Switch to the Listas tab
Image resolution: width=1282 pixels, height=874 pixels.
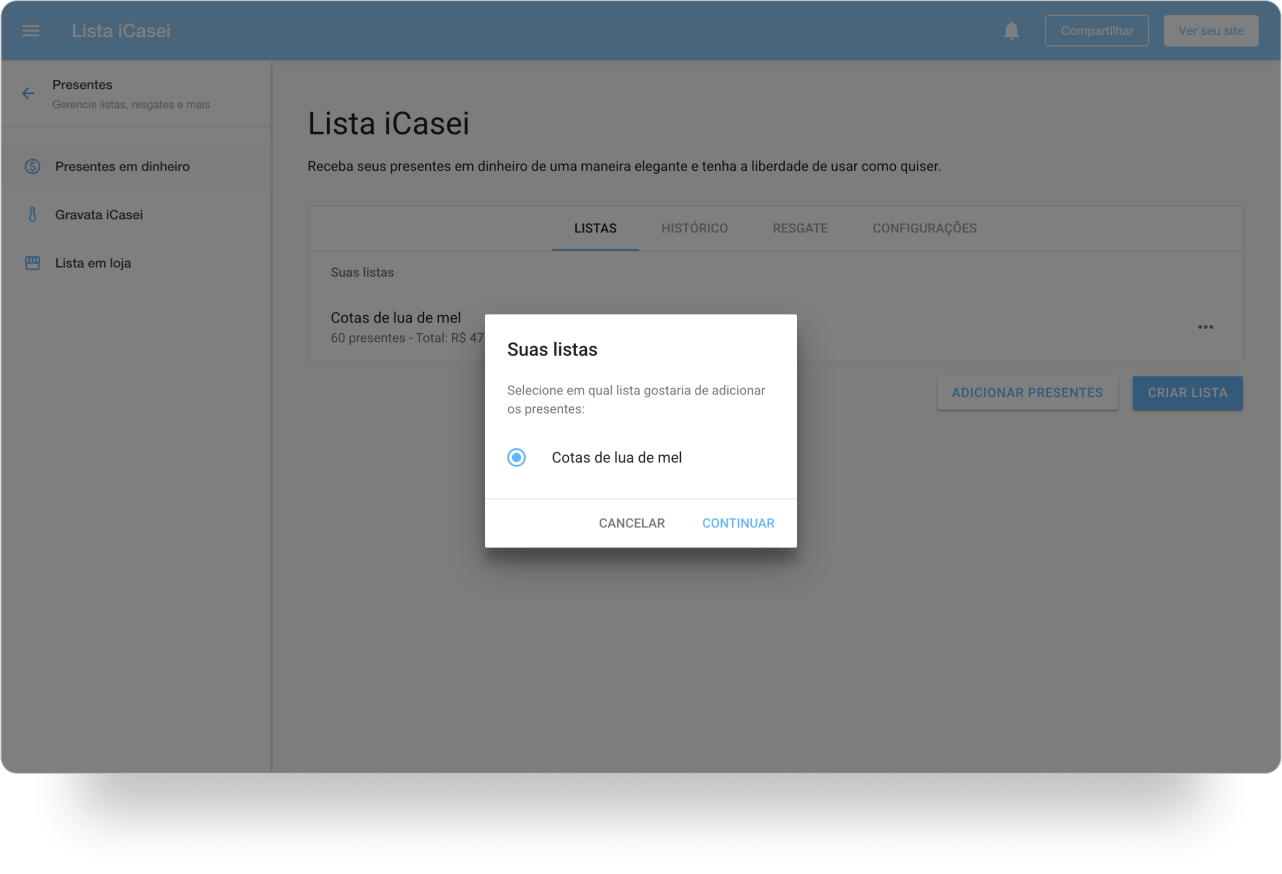point(595,229)
